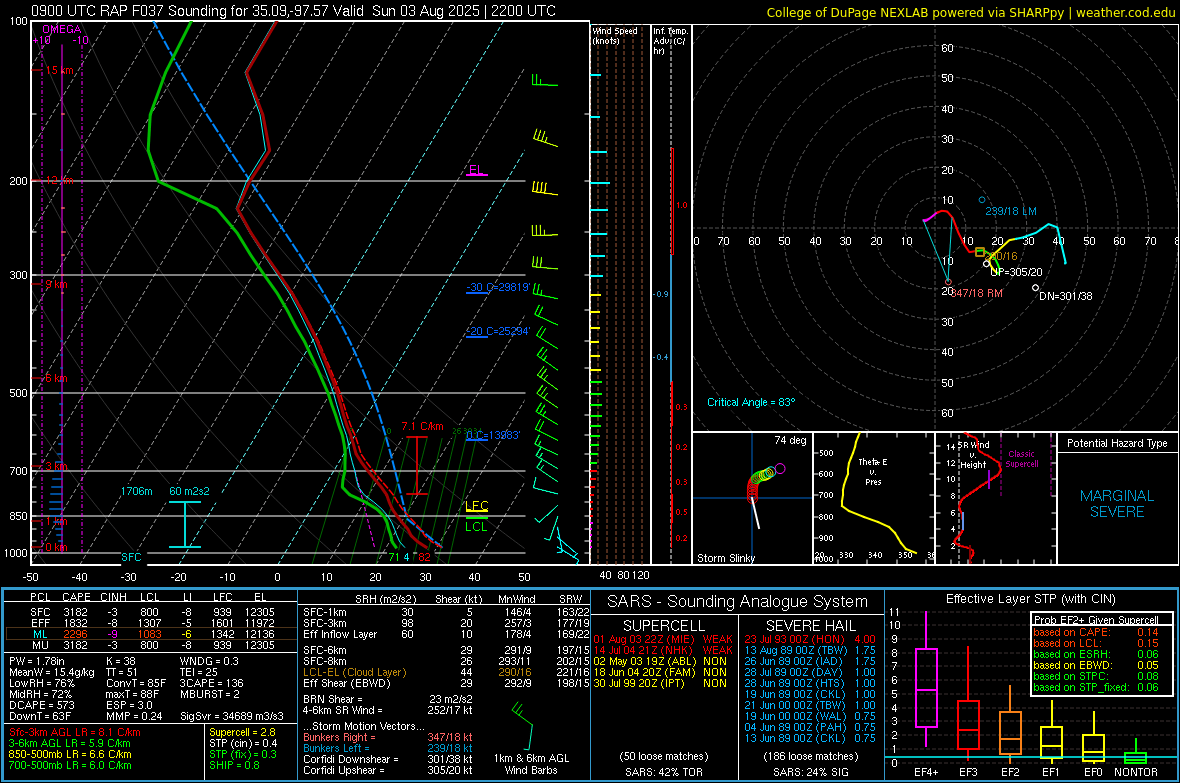The width and height of the screenshot is (1180, 783).
Task: Select the 23 Jul 93 00Z (HON) hail analog
Action: 810,639
